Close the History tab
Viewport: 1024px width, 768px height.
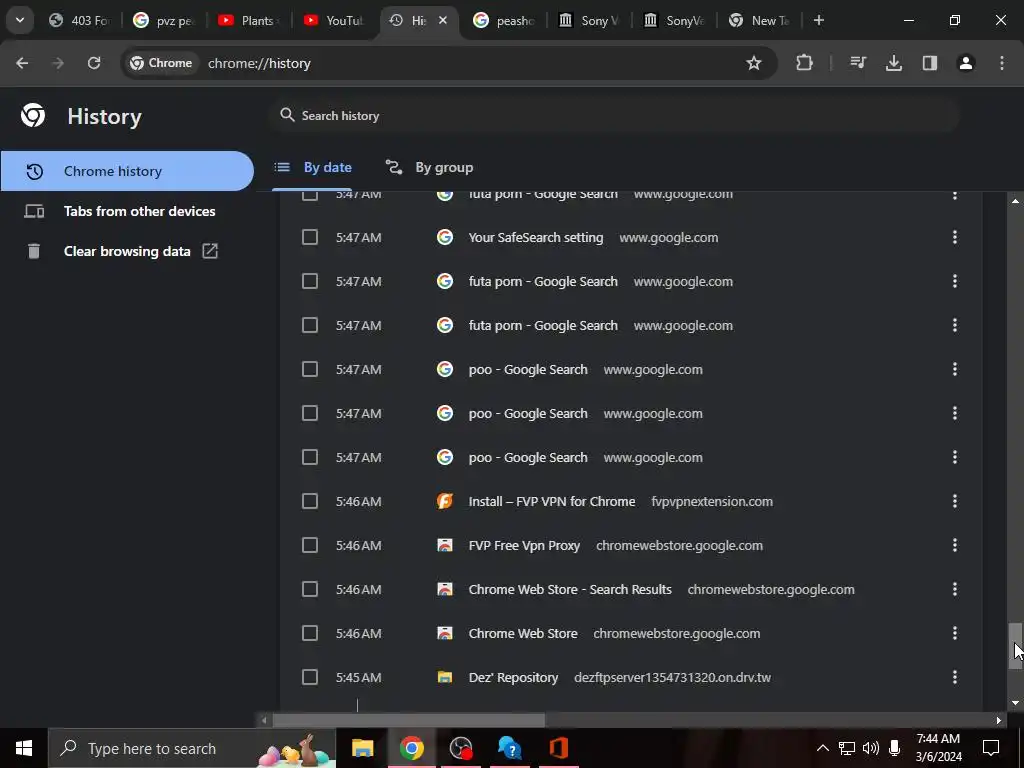443,20
